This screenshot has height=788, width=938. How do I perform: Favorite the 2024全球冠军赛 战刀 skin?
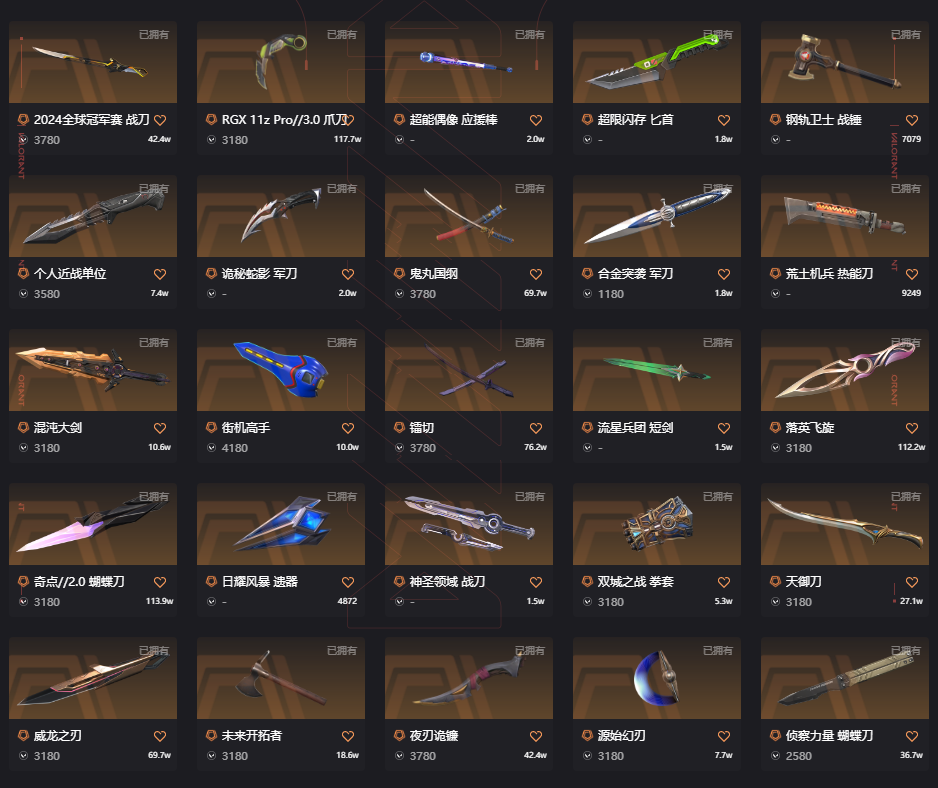click(160, 120)
